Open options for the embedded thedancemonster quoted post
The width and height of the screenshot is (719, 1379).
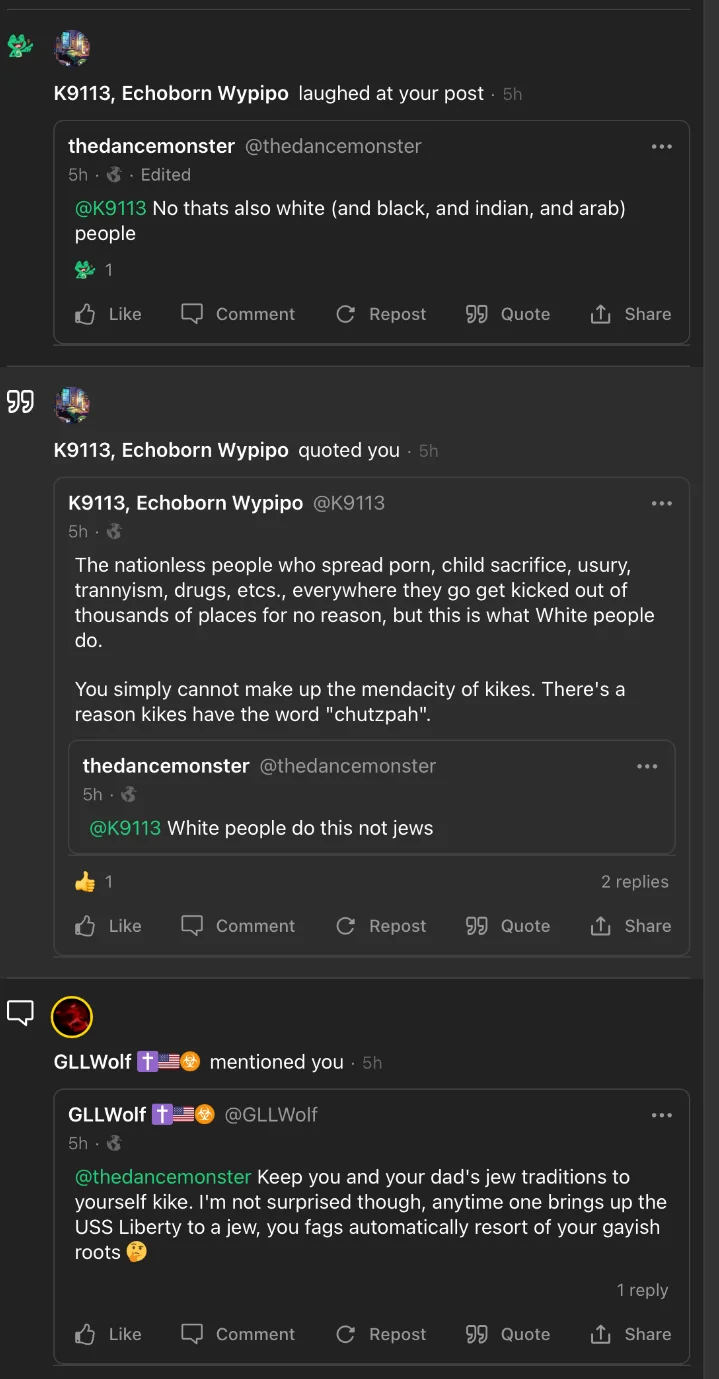(647, 766)
